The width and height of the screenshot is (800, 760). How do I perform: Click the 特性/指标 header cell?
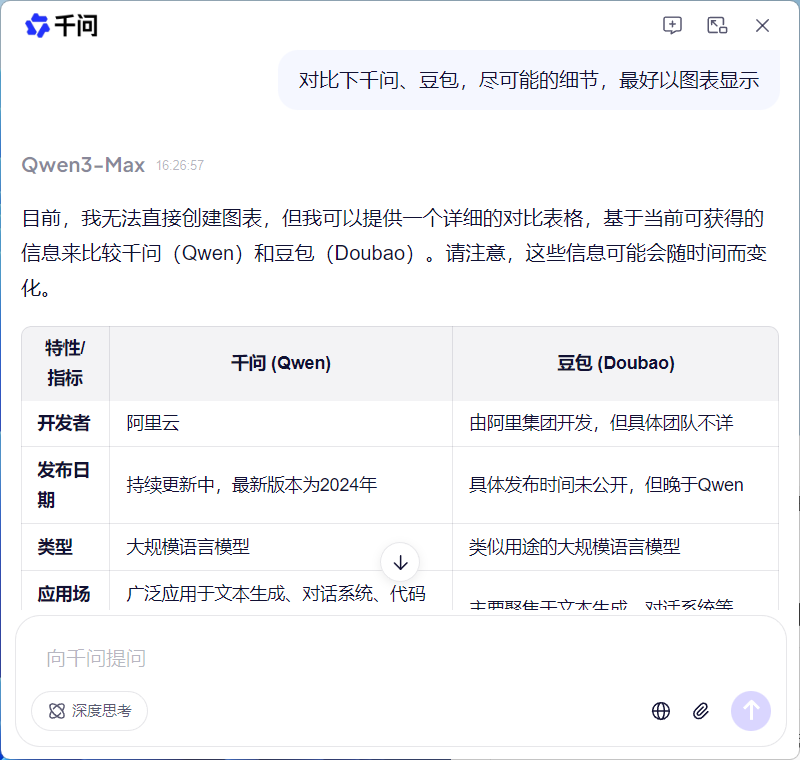click(x=65, y=363)
